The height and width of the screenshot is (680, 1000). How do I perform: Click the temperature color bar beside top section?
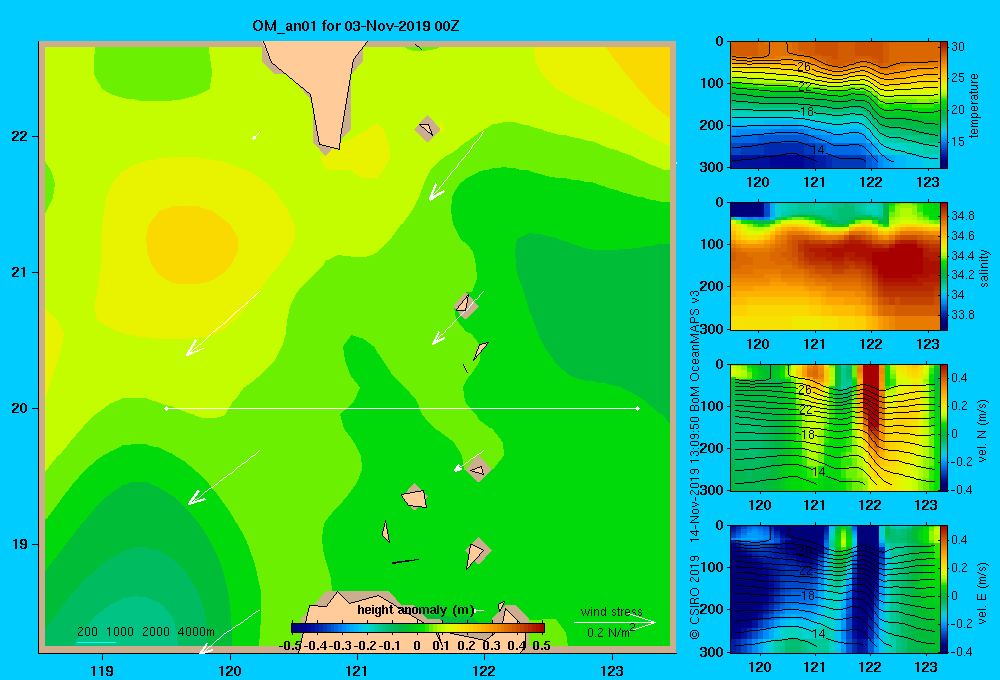point(944,105)
